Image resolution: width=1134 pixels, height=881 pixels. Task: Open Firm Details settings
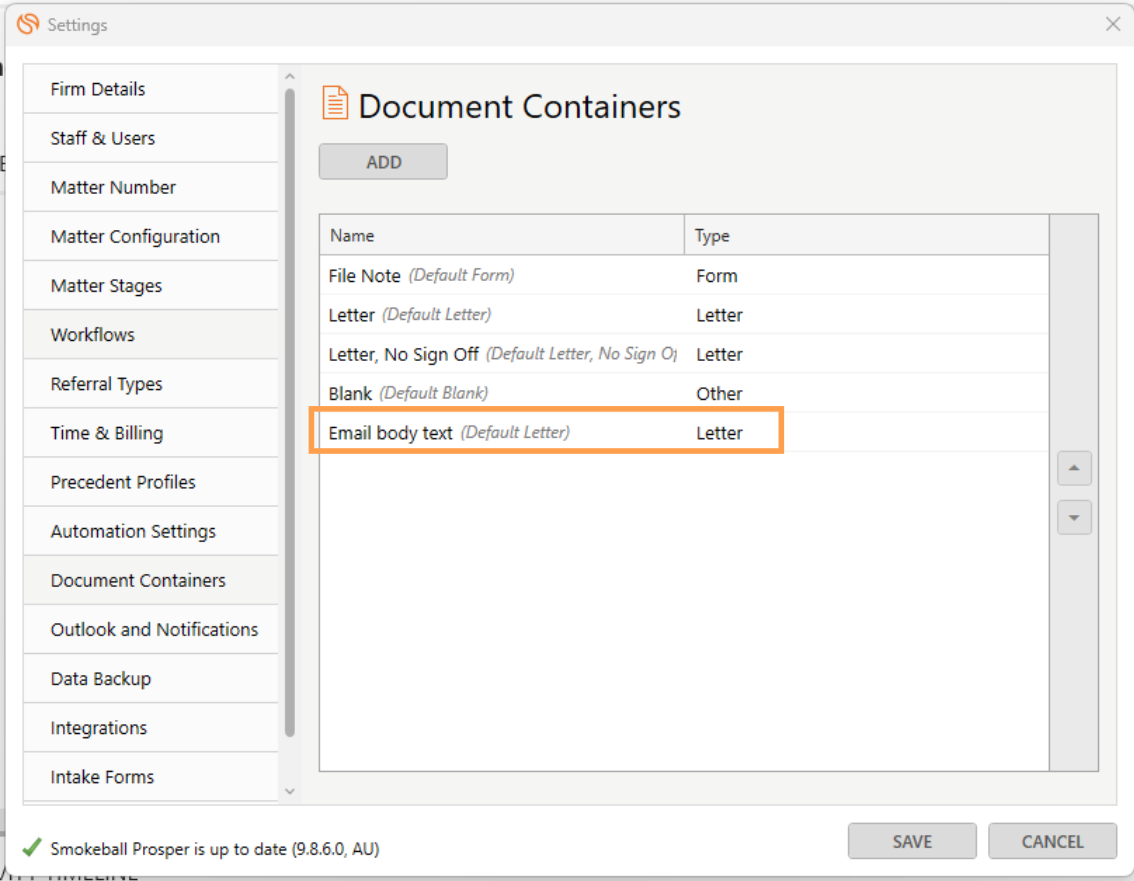pyautogui.click(x=150, y=89)
